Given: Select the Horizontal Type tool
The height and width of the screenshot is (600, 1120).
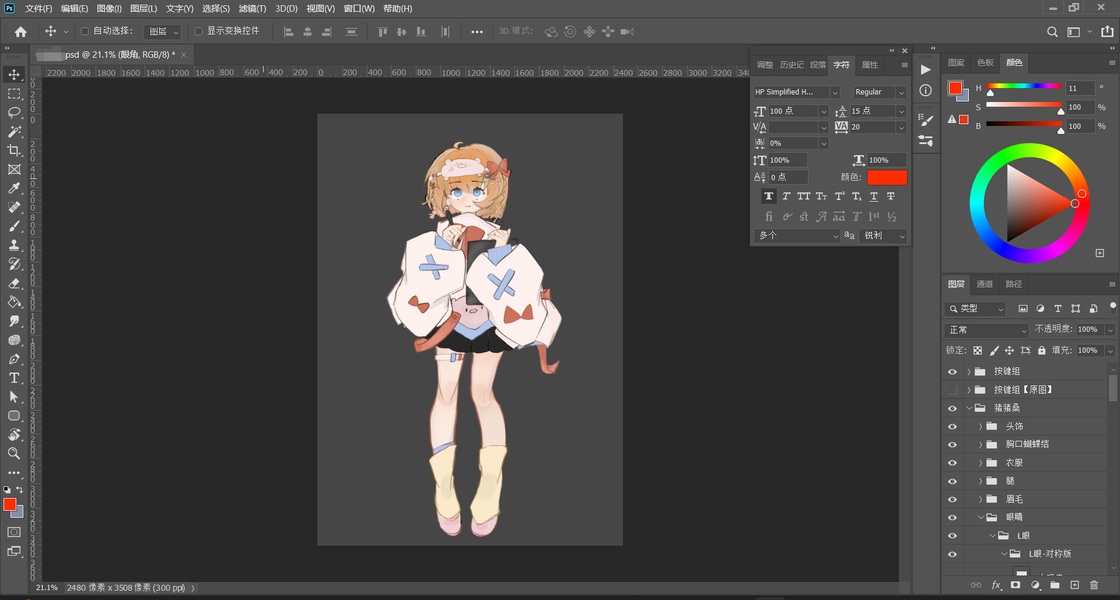Looking at the screenshot, I should click(x=14, y=378).
